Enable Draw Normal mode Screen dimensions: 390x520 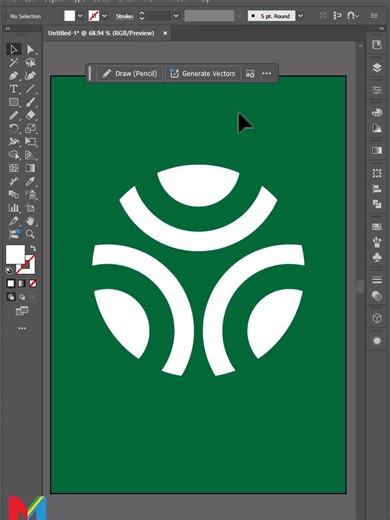[11, 297]
